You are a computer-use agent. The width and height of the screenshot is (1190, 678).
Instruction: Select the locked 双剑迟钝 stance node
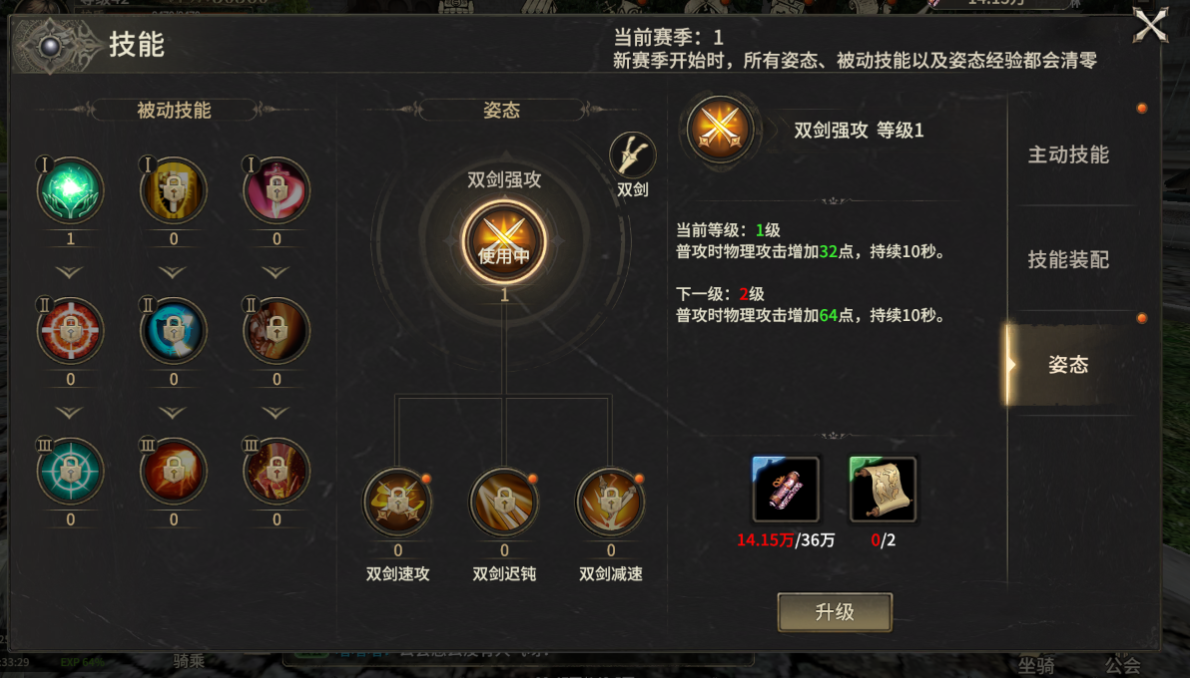pyautogui.click(x=504, y=501)
